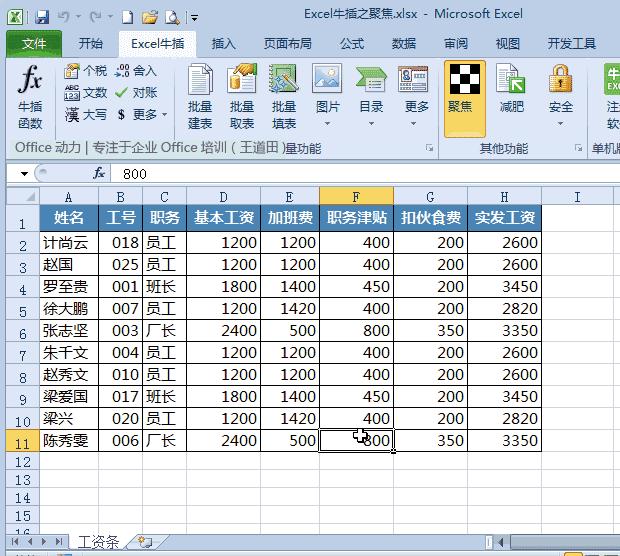Open the 文件 file tab
Viewport: 620px width, 556px height.
pyautogui.click(x=34, y=43)
